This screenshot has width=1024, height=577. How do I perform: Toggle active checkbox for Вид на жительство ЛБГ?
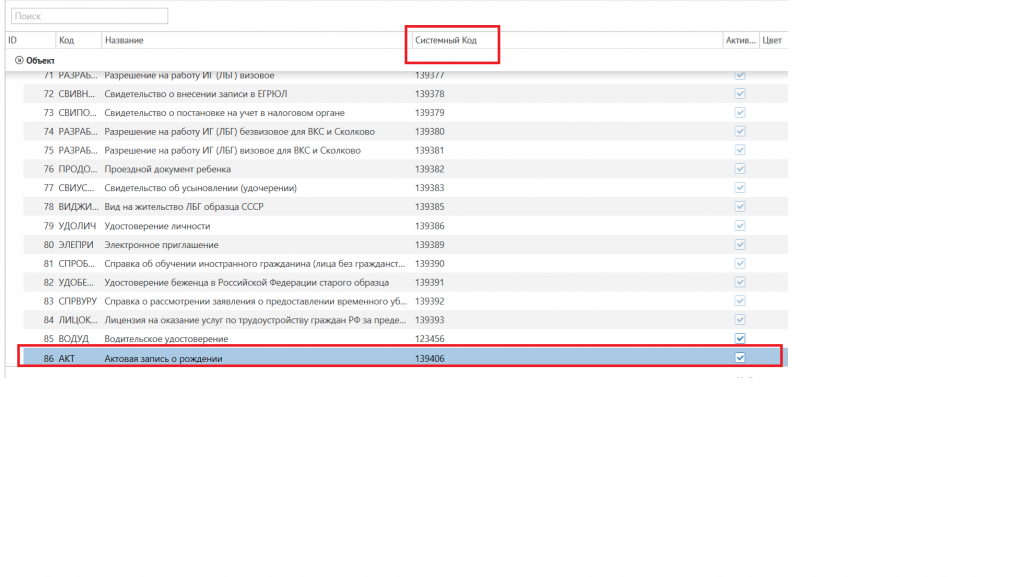[740, 207]
